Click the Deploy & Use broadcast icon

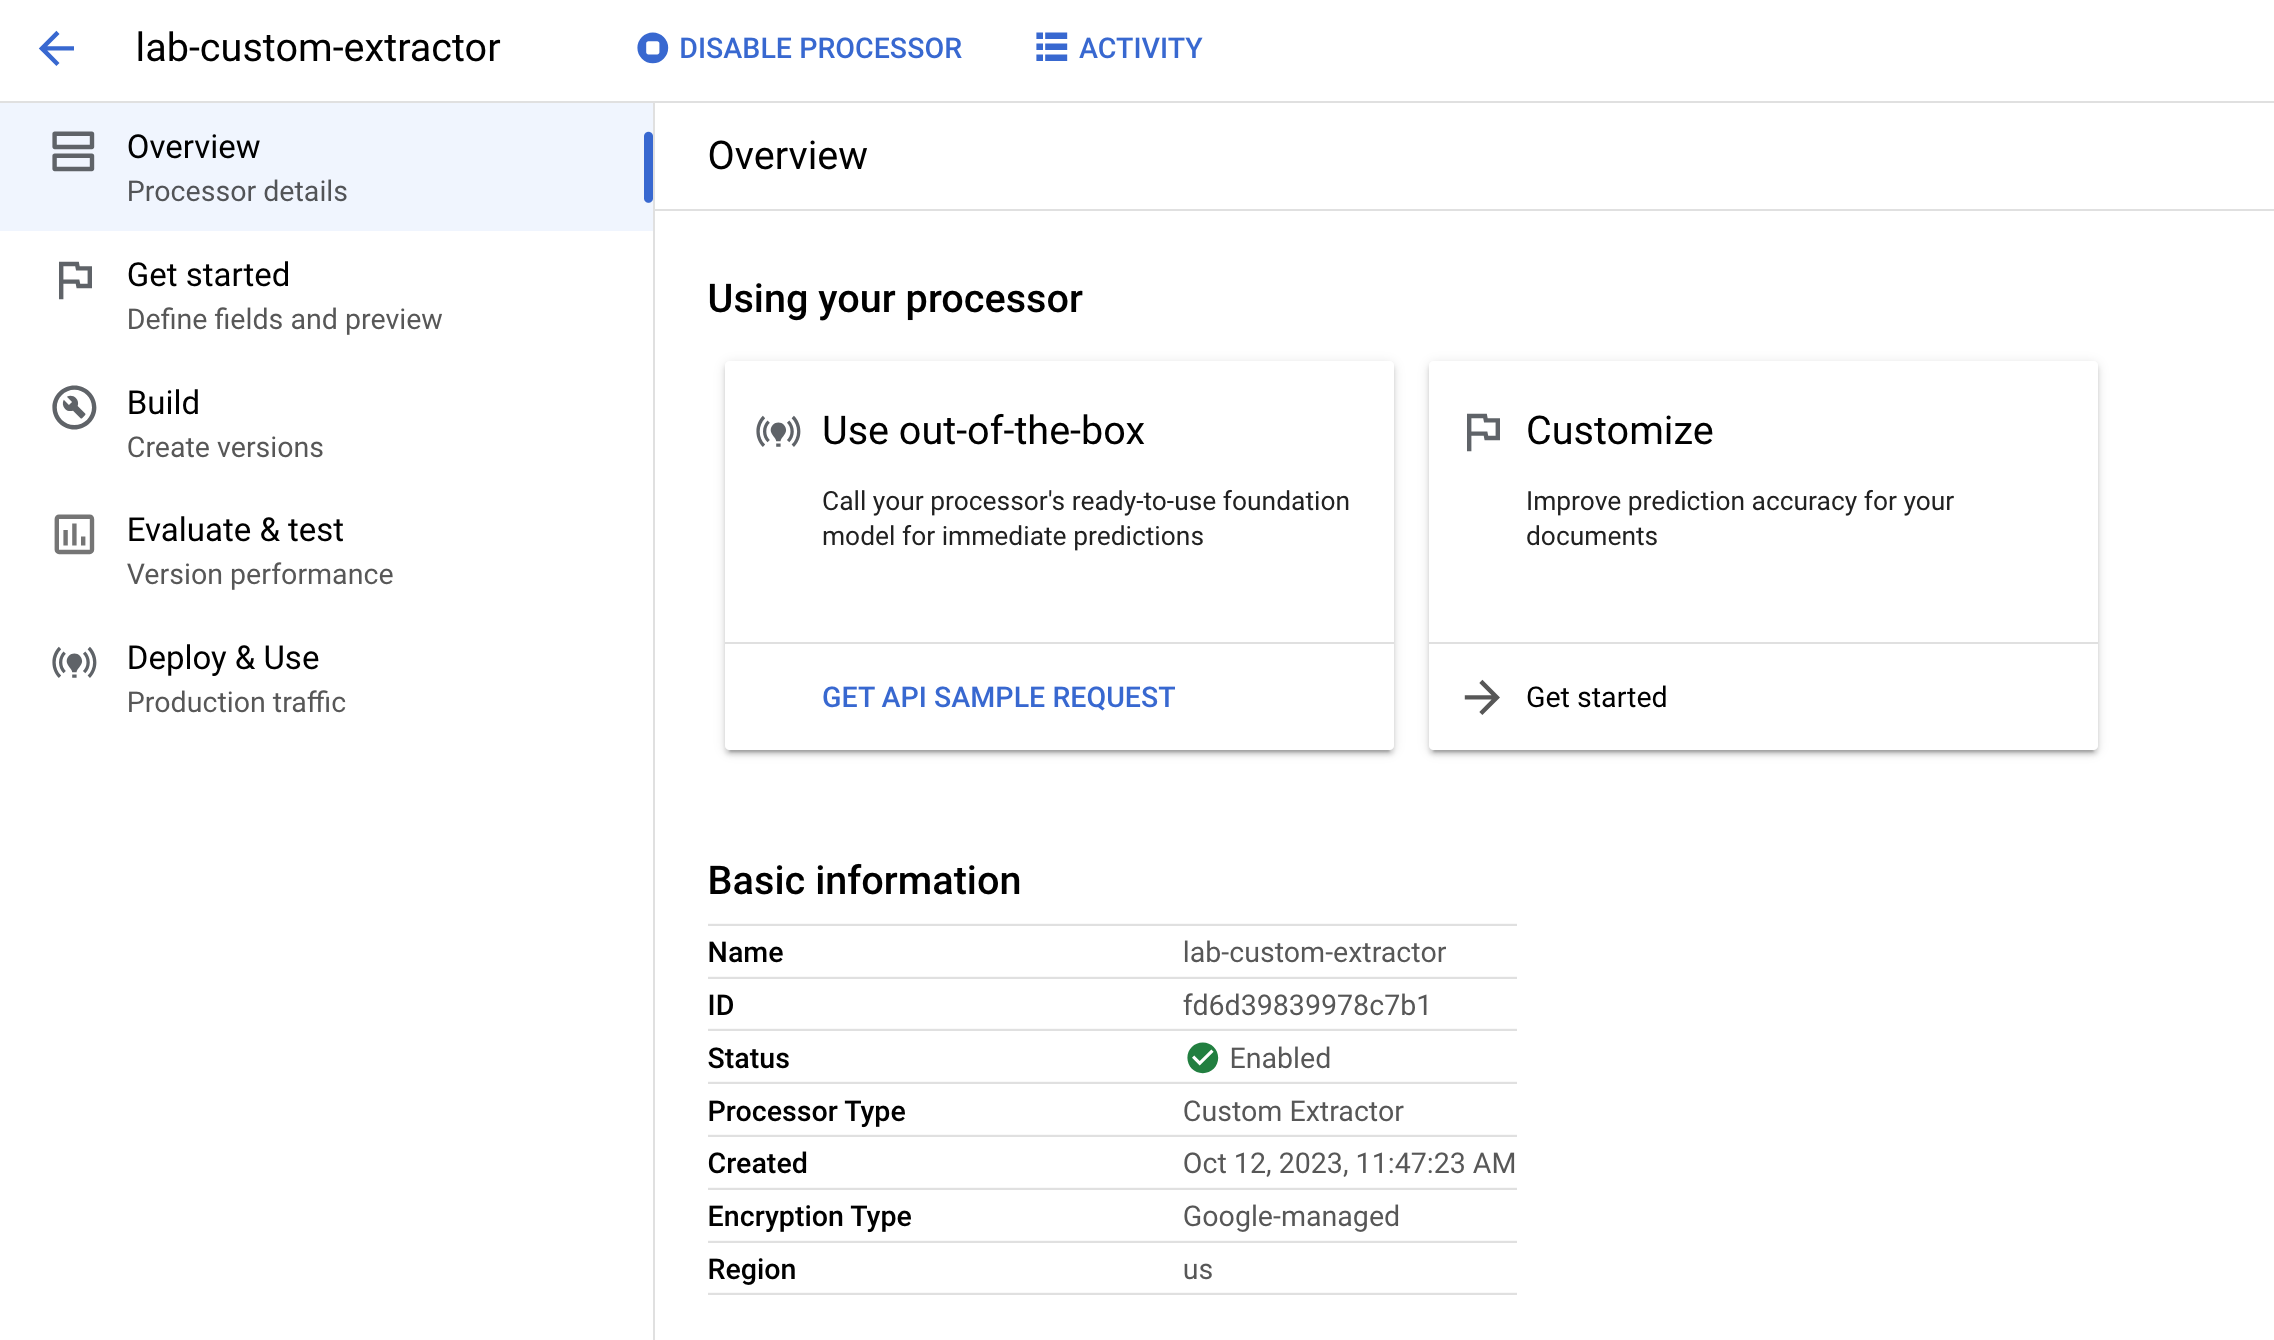(x=71, y=663)
